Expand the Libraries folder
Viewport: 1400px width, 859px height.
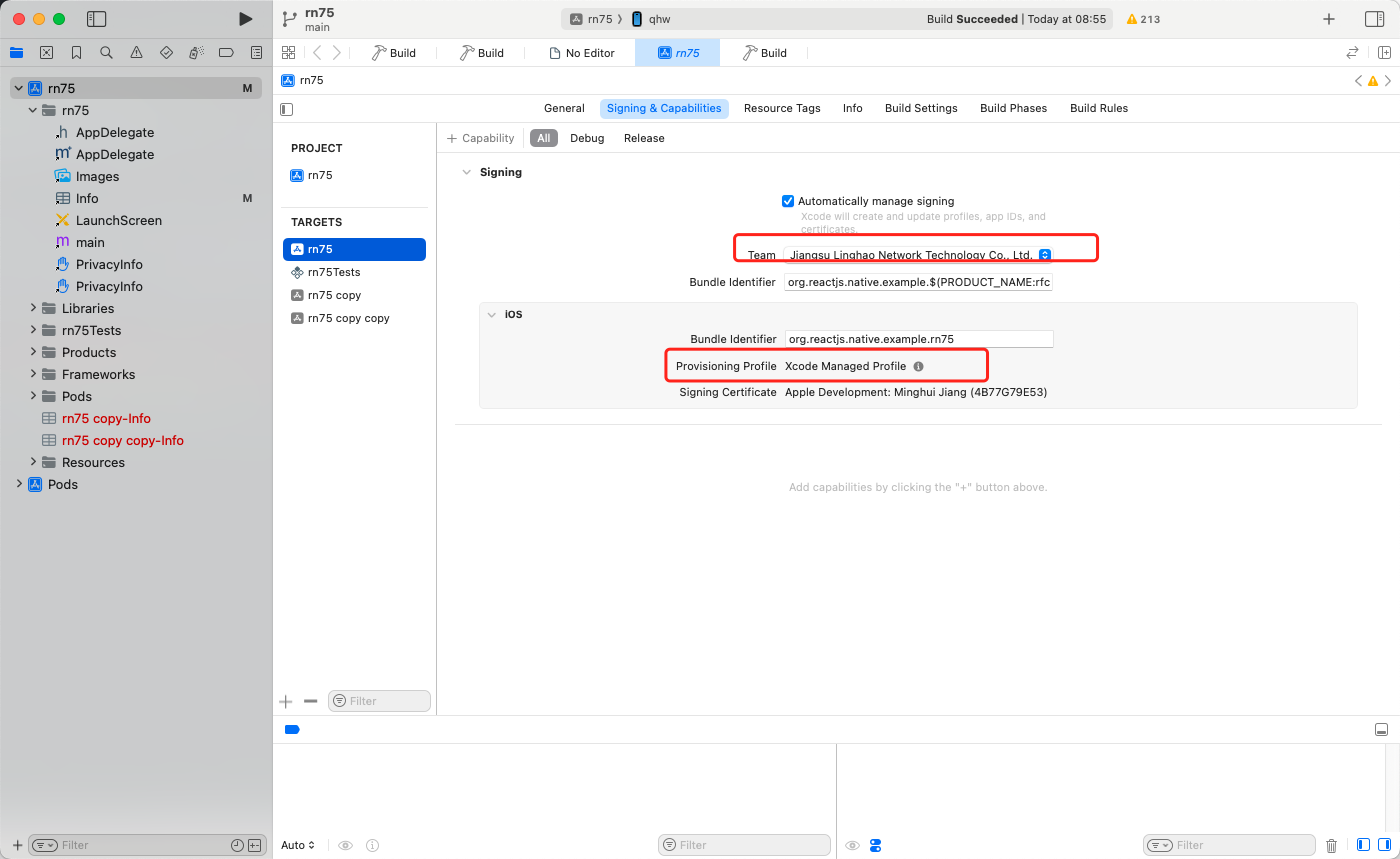click(x=33, y=308)
